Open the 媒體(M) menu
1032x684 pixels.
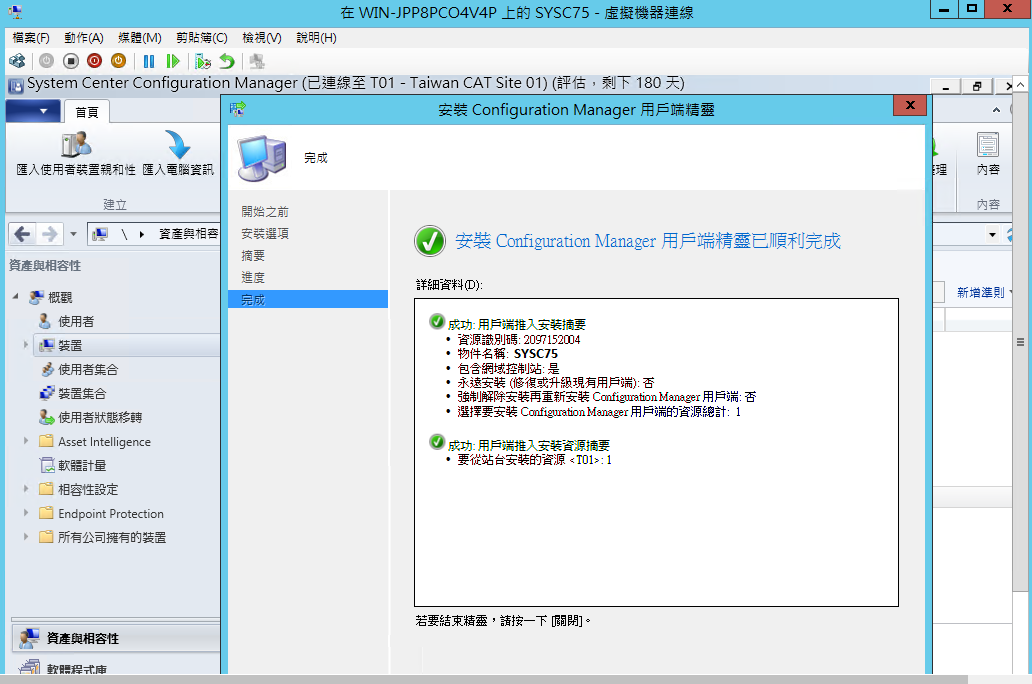coord(140,38)
